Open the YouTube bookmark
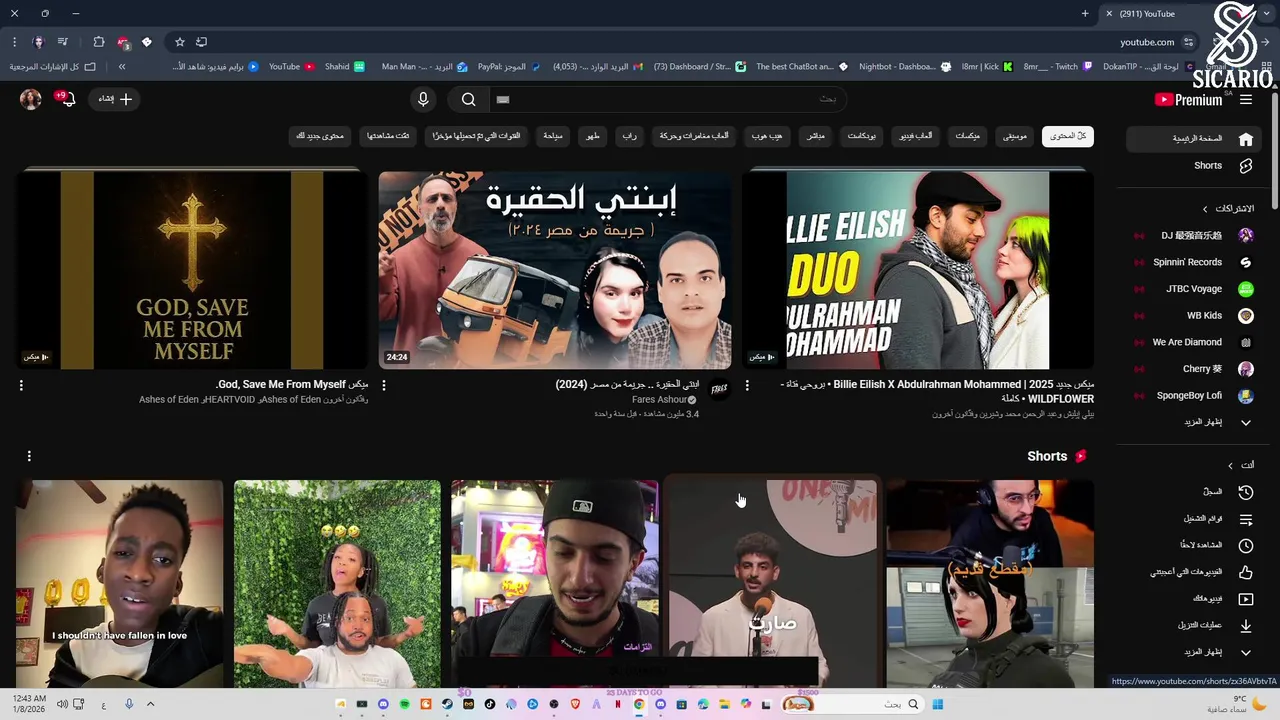 pos(291,67)
